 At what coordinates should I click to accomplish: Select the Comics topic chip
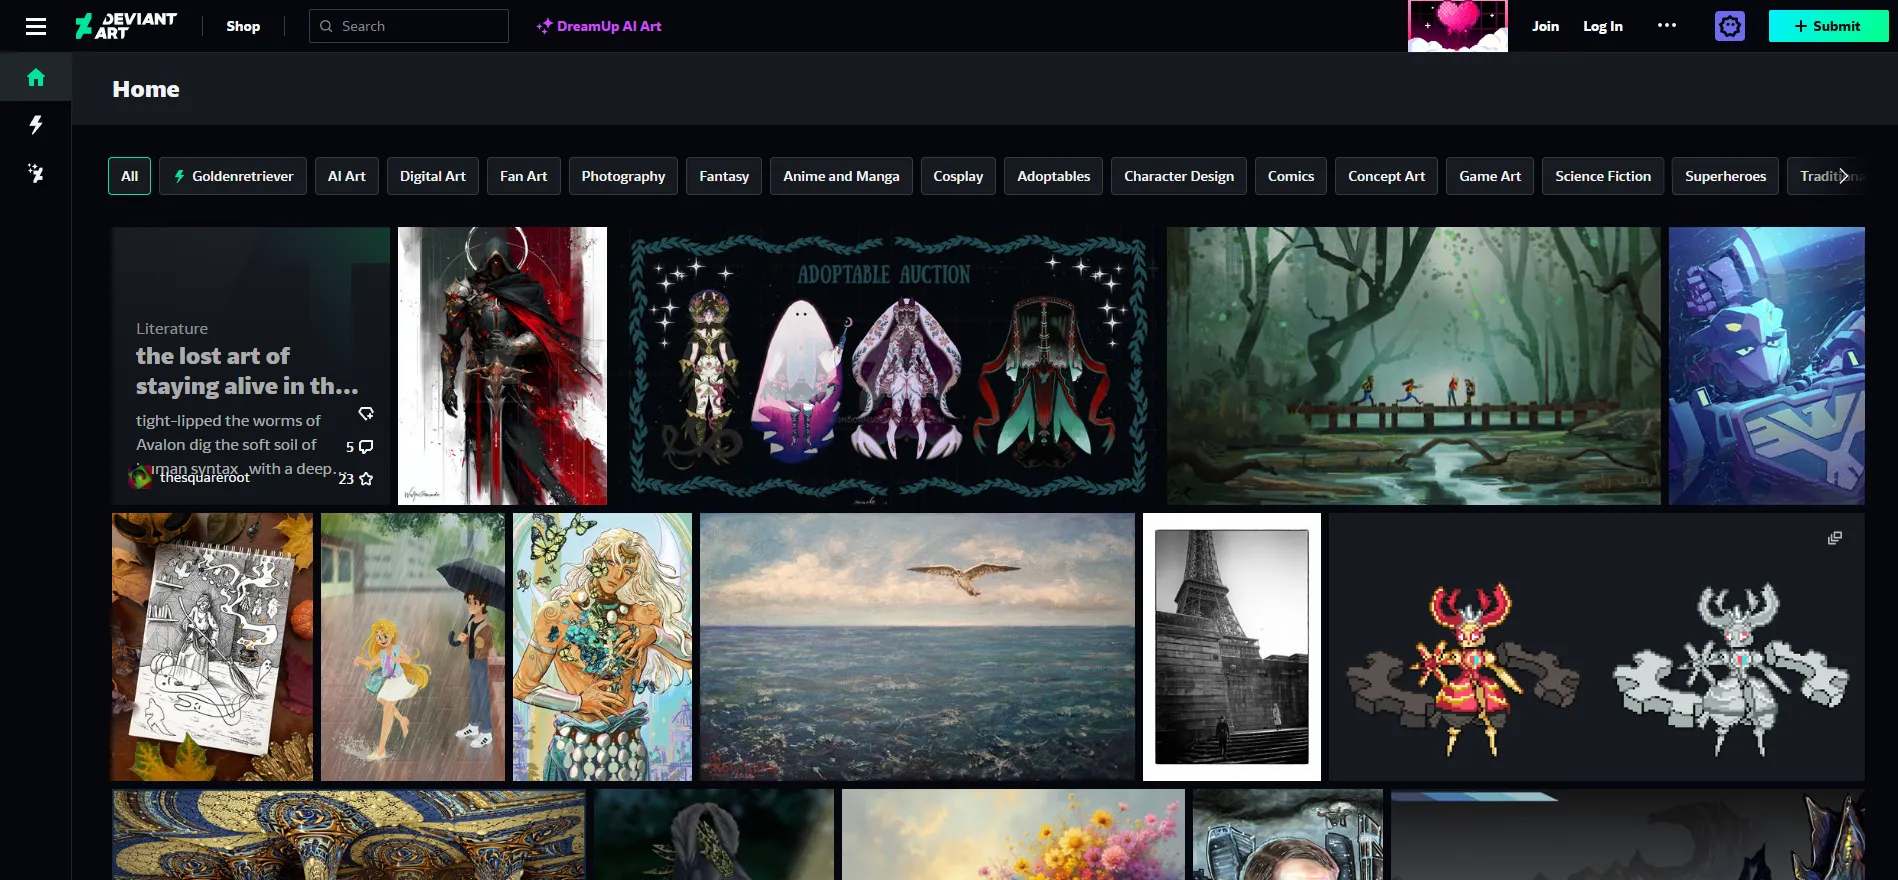tap(1291, 176)
